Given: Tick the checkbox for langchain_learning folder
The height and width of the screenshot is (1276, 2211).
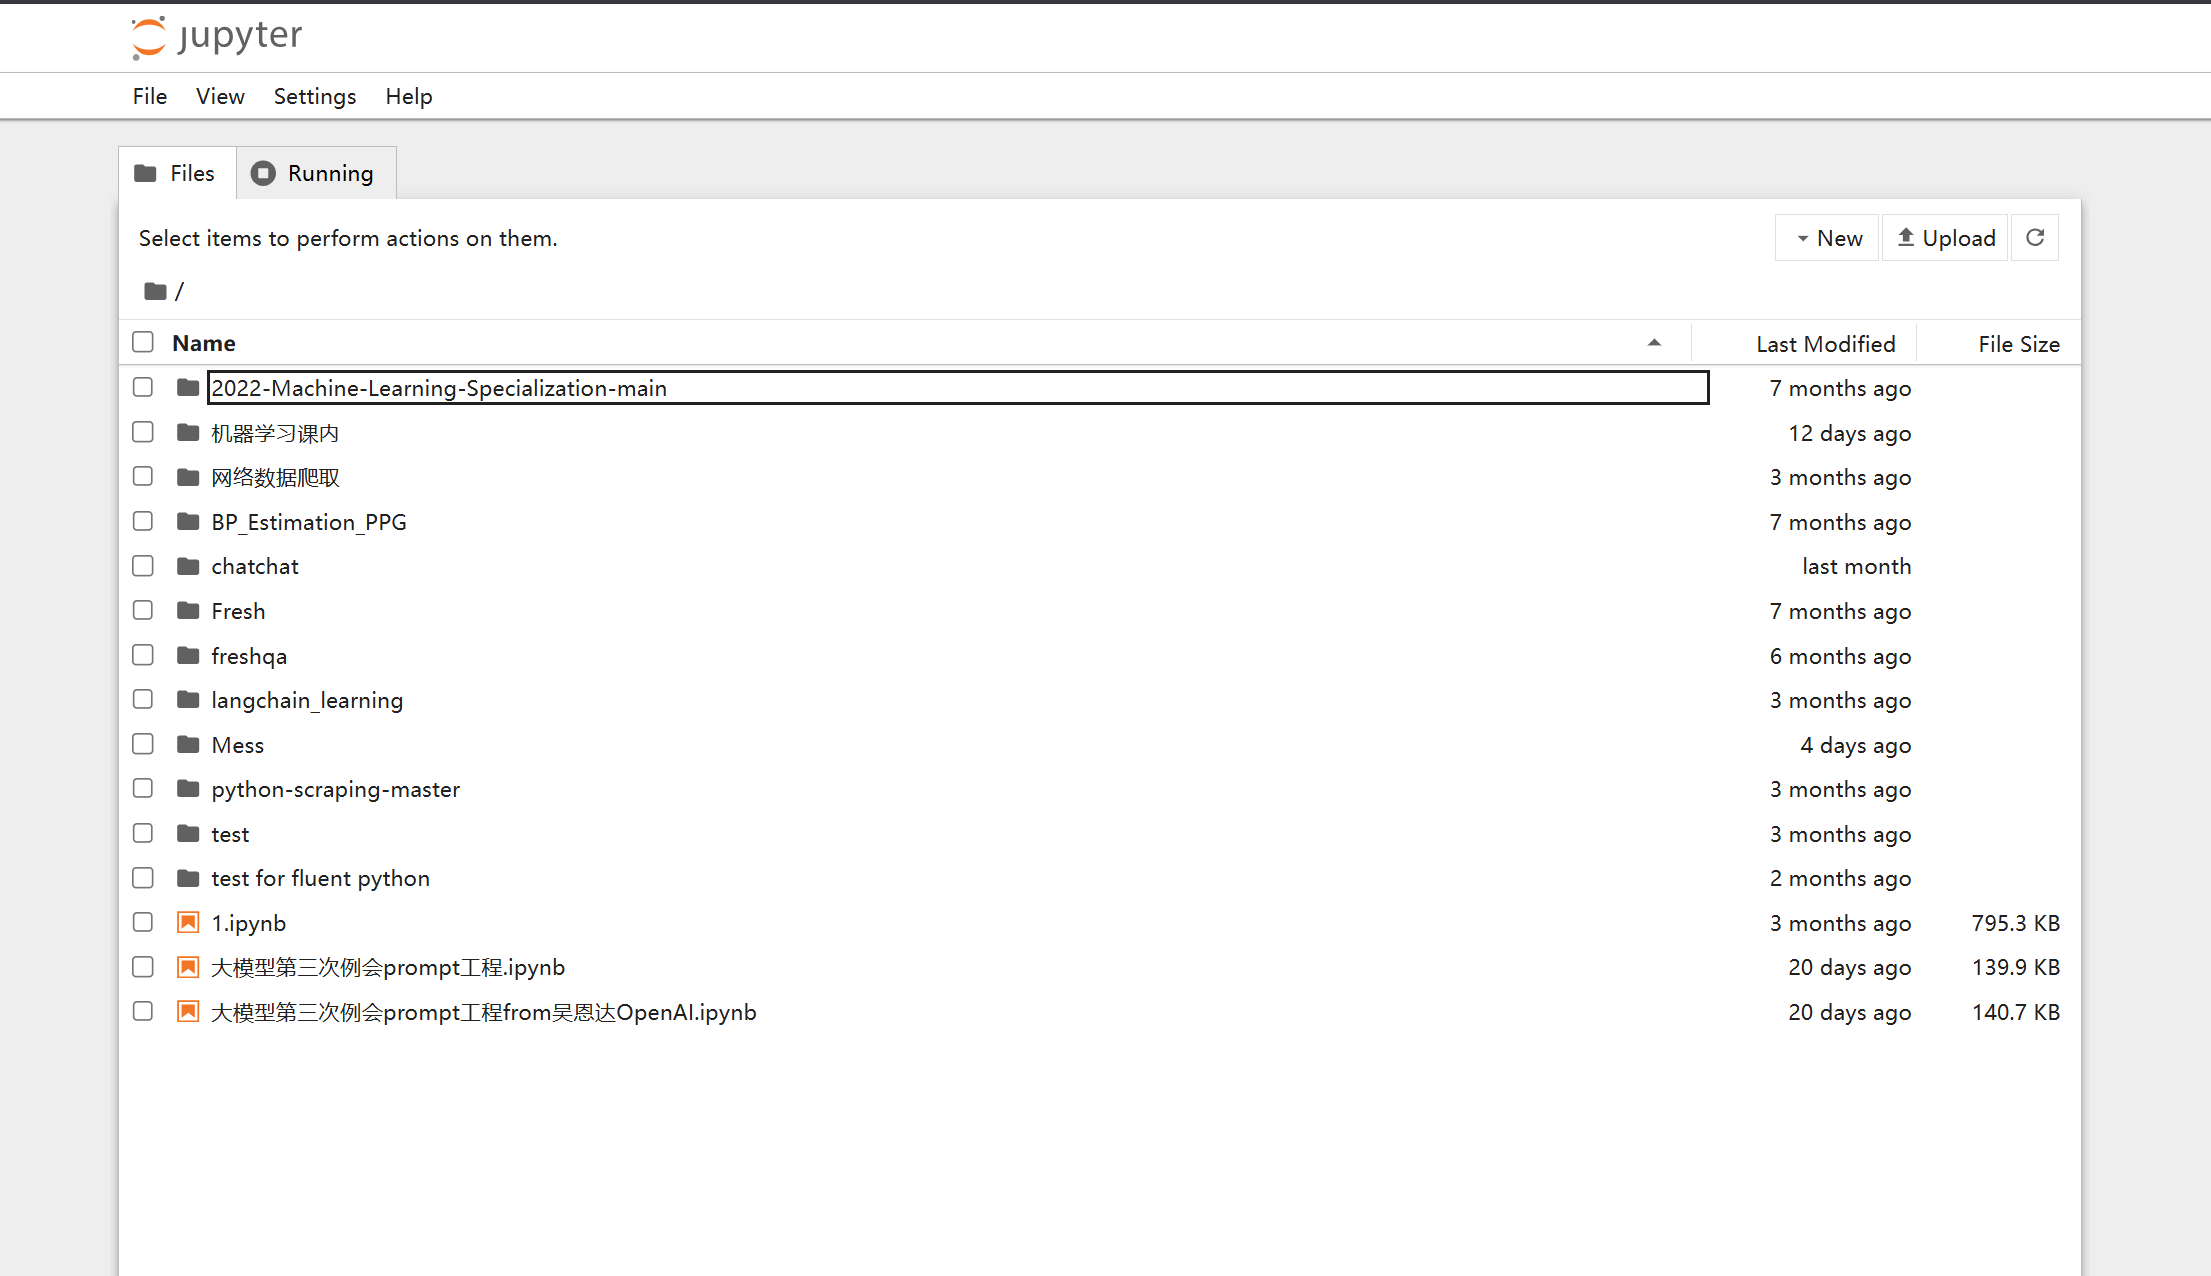Looking at the screenshot, I should [x=143, y=699].
